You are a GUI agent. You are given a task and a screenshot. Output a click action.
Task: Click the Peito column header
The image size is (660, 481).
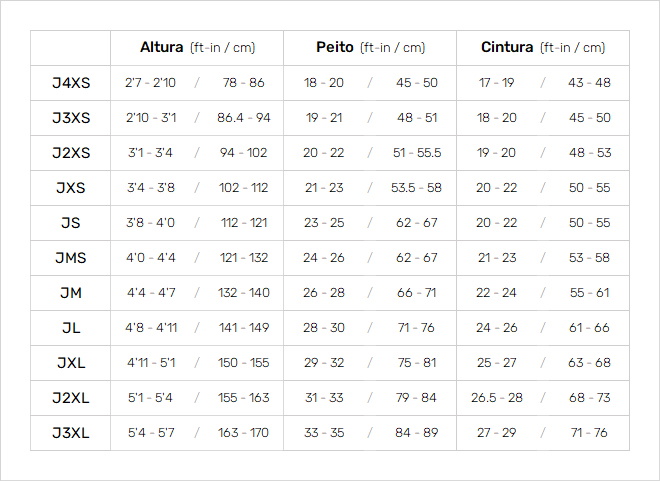point(370,47)
